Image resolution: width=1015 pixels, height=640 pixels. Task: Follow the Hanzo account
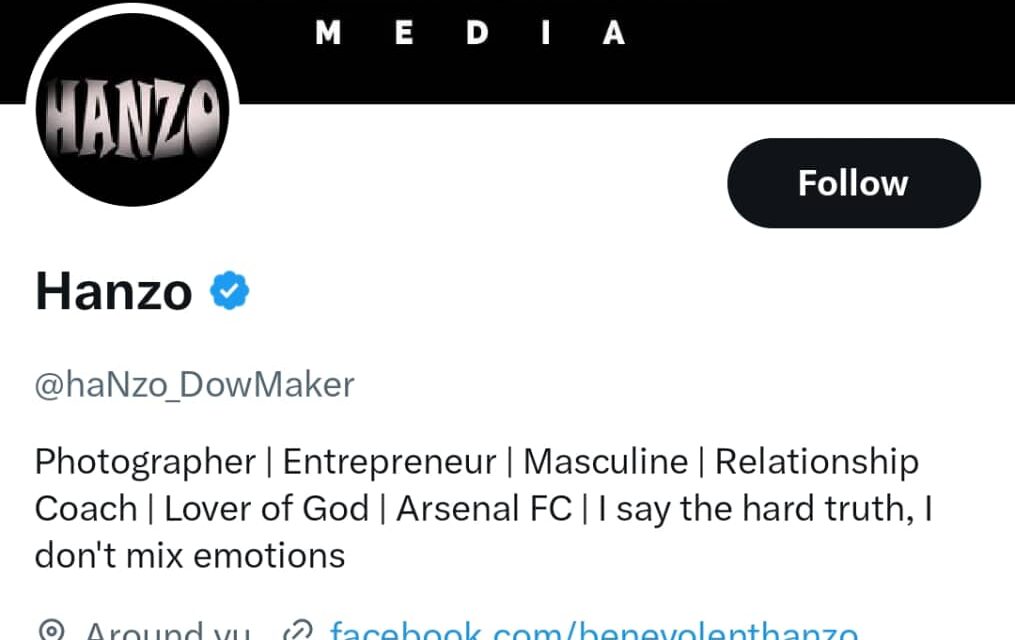[853, 182]
